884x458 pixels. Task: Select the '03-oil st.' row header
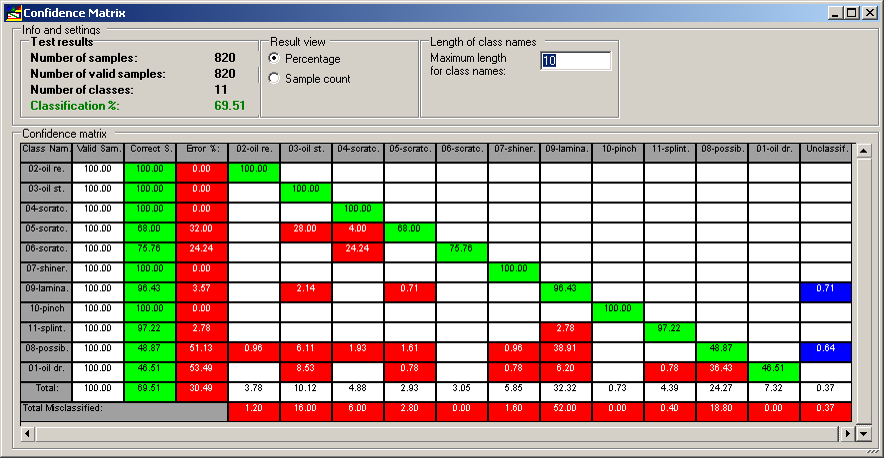tap(46, 192)
